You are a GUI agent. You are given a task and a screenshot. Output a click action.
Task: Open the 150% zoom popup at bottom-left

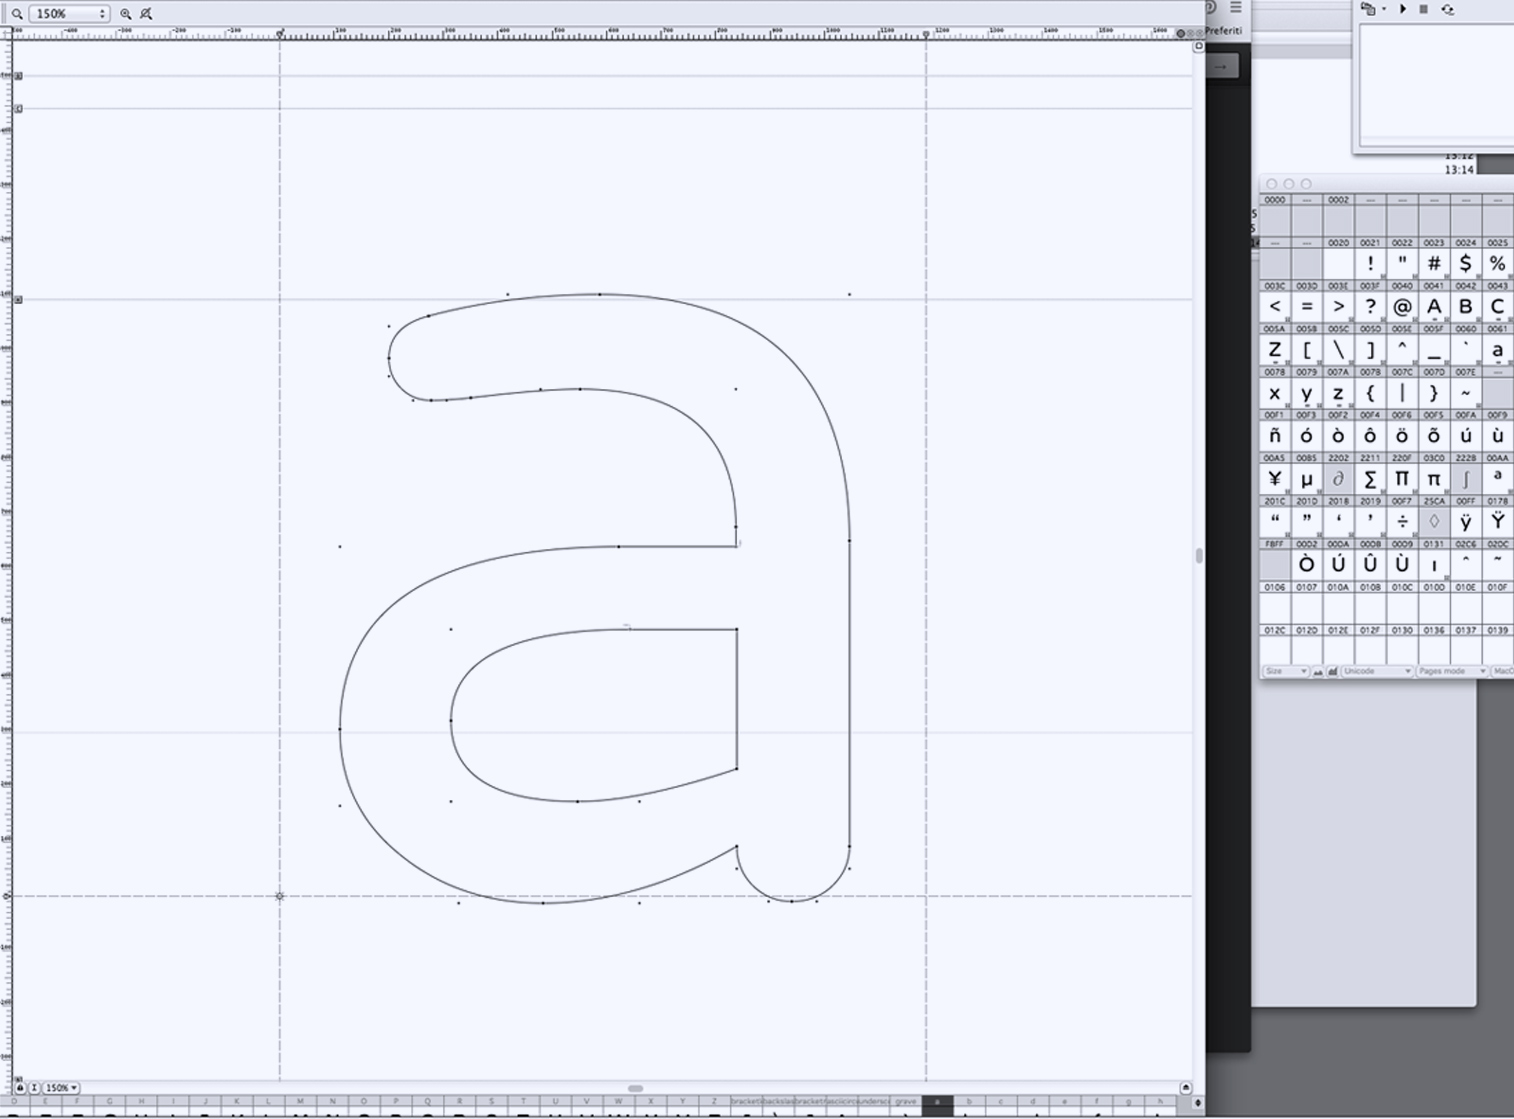tap(62, 1087)
